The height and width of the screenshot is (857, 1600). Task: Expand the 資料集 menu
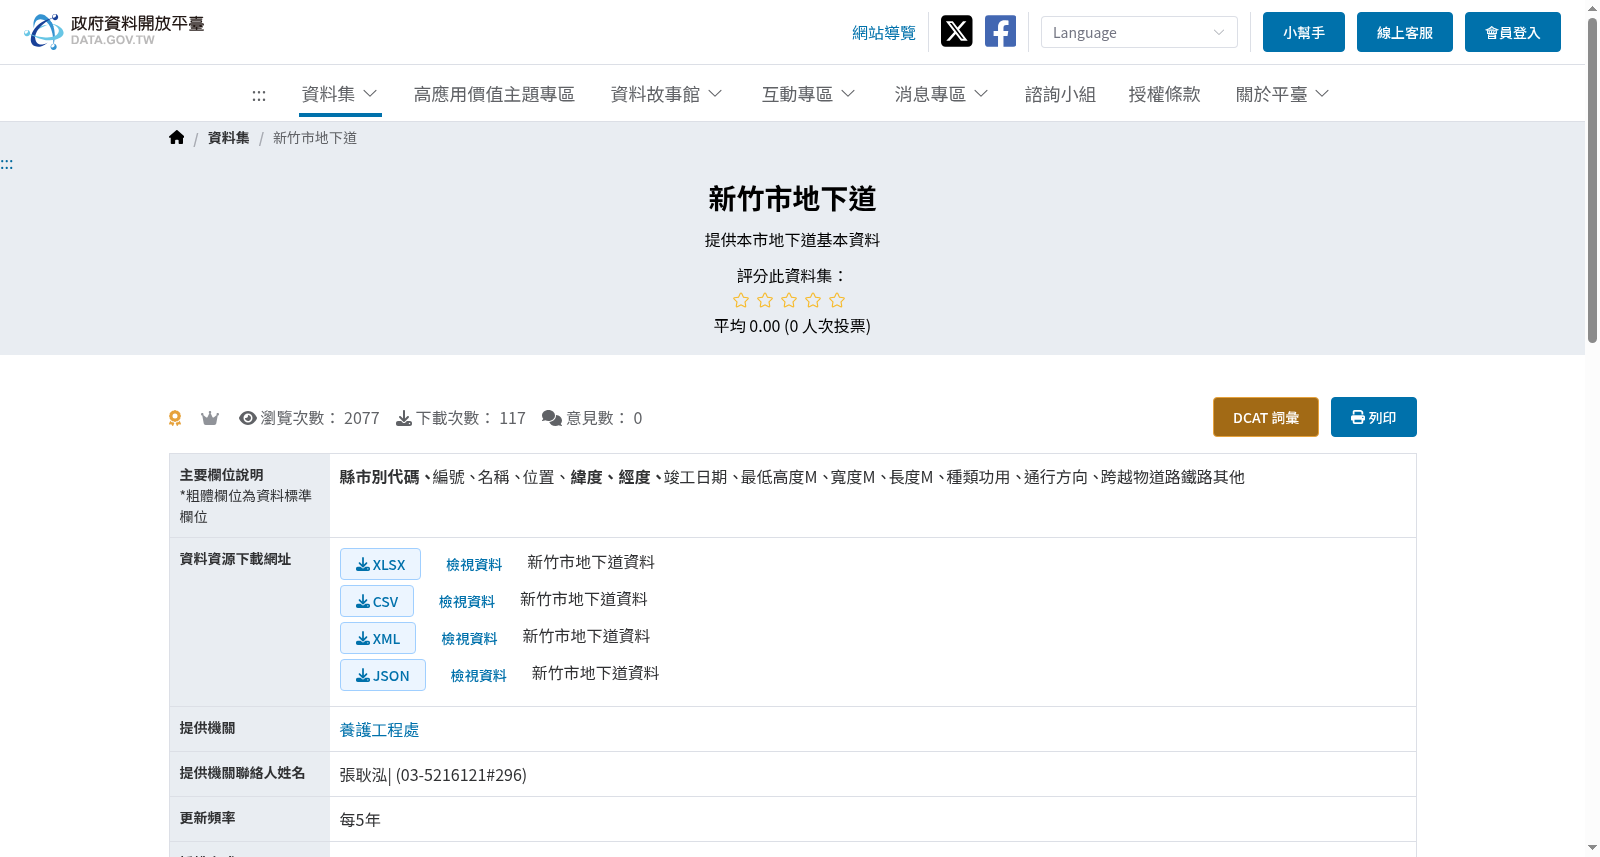click(340, 94)
